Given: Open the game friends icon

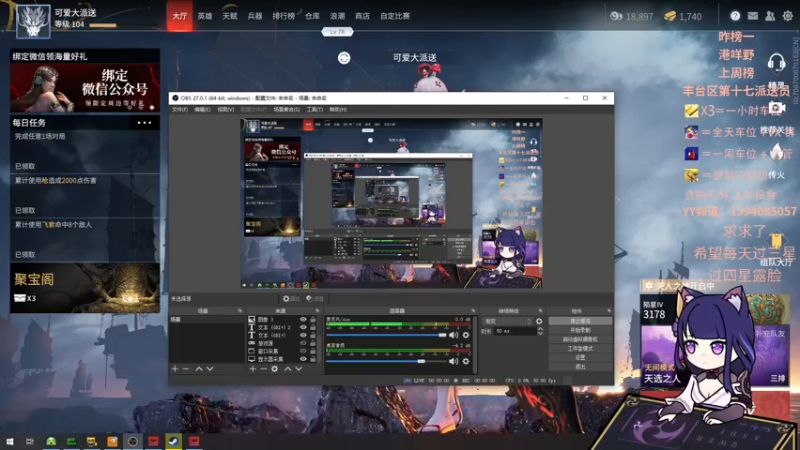Looking at the screenshot, I should point(770,16).
